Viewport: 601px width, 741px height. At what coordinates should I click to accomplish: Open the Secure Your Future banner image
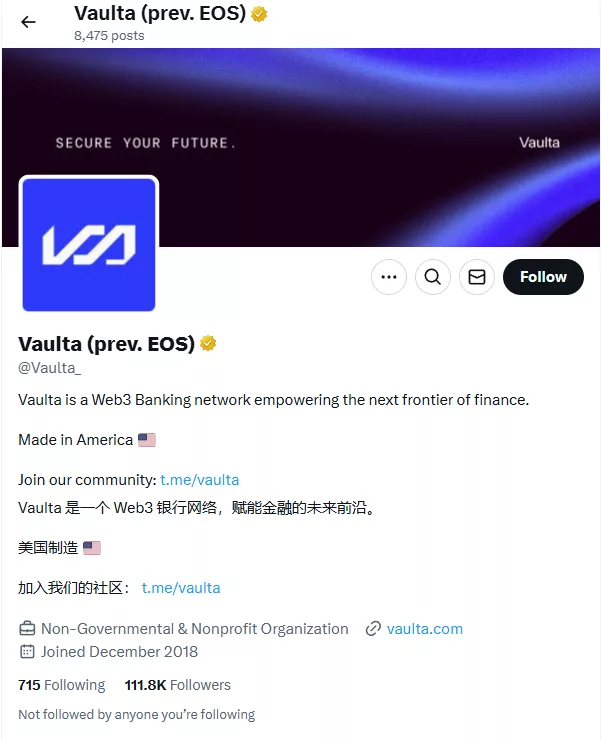(301, 147)
